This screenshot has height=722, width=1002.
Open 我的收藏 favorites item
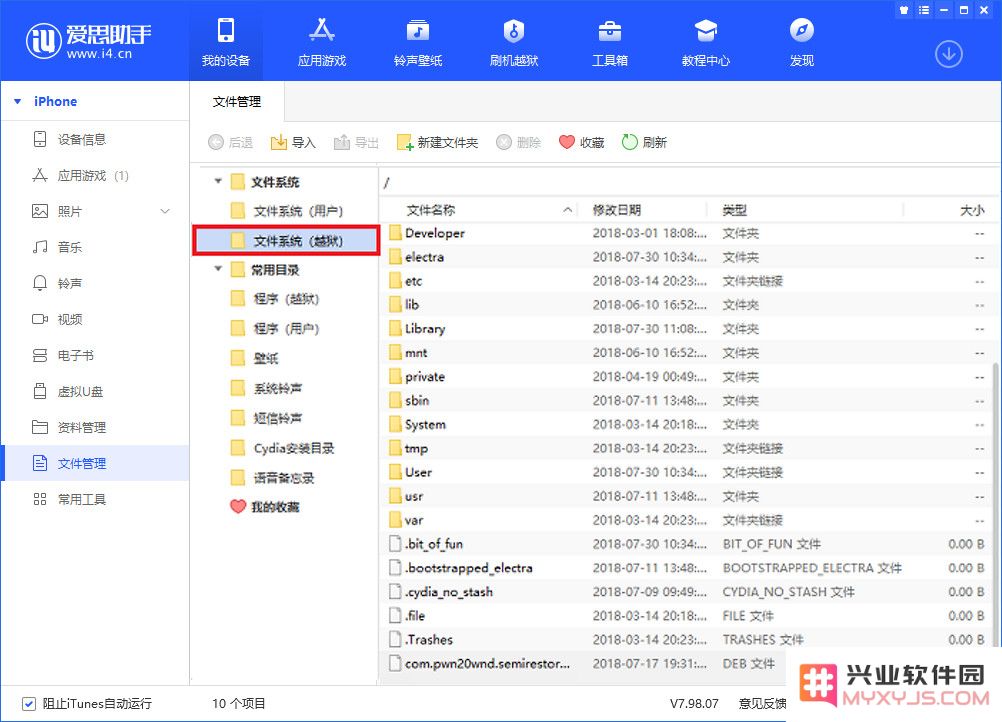click(x=265, y=507)
